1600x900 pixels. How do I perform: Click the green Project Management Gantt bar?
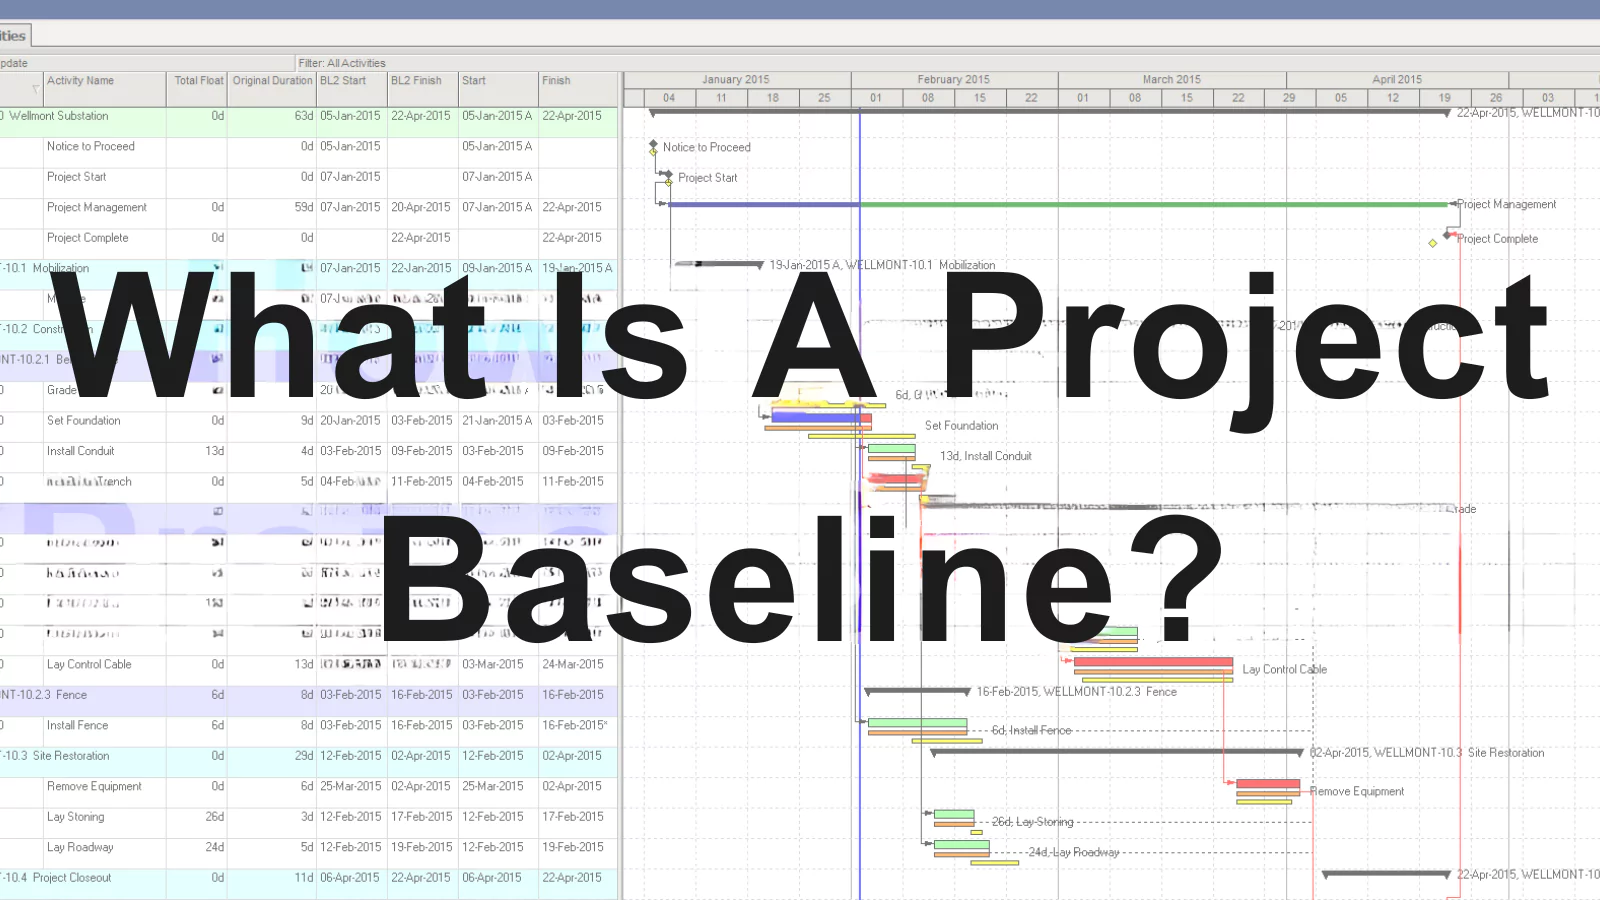1154,205
